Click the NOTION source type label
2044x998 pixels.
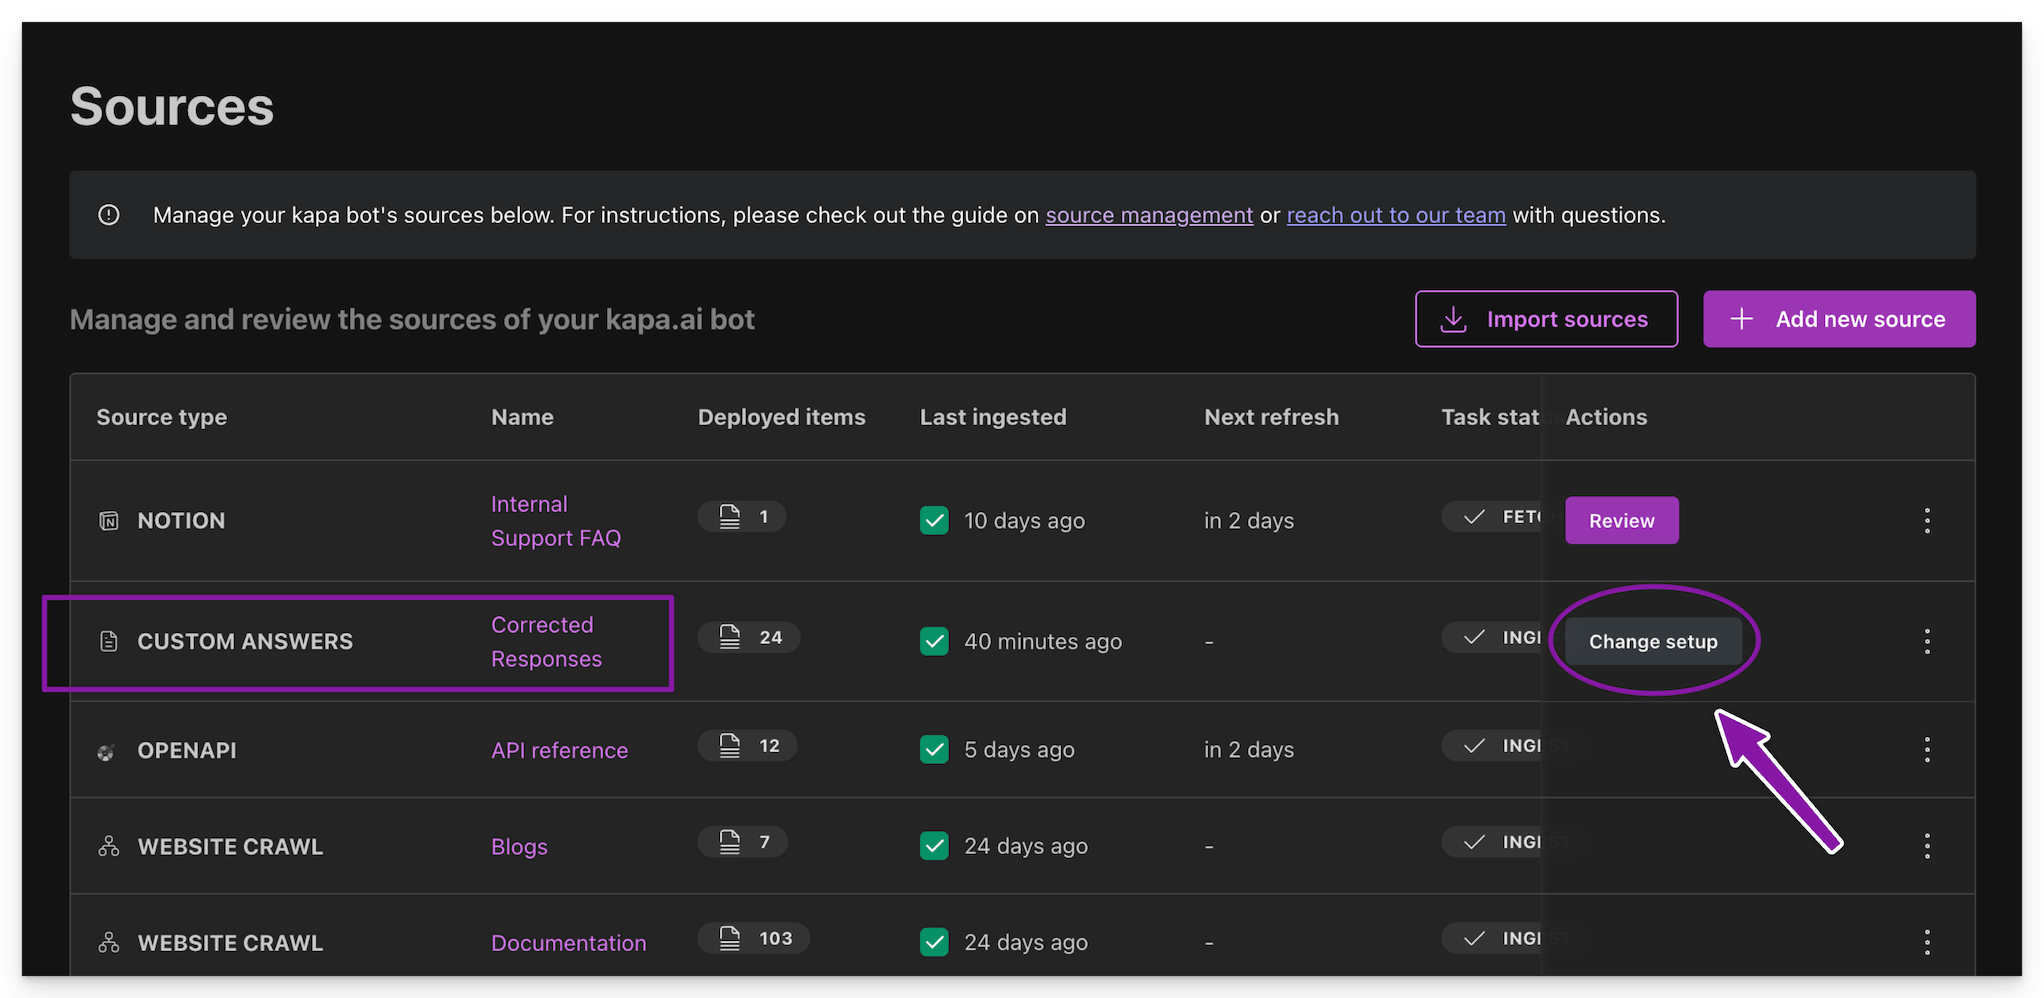[x=181, y=521]
